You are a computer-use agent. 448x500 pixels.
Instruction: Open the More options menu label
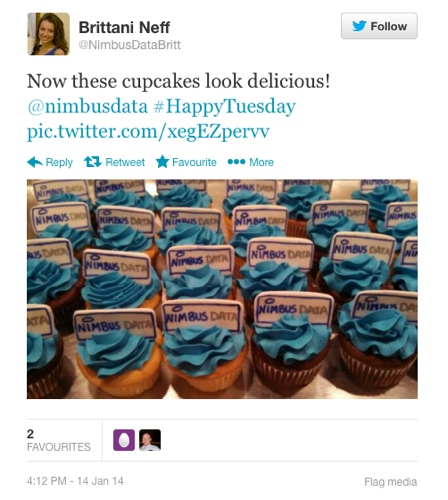coord(261,162)
